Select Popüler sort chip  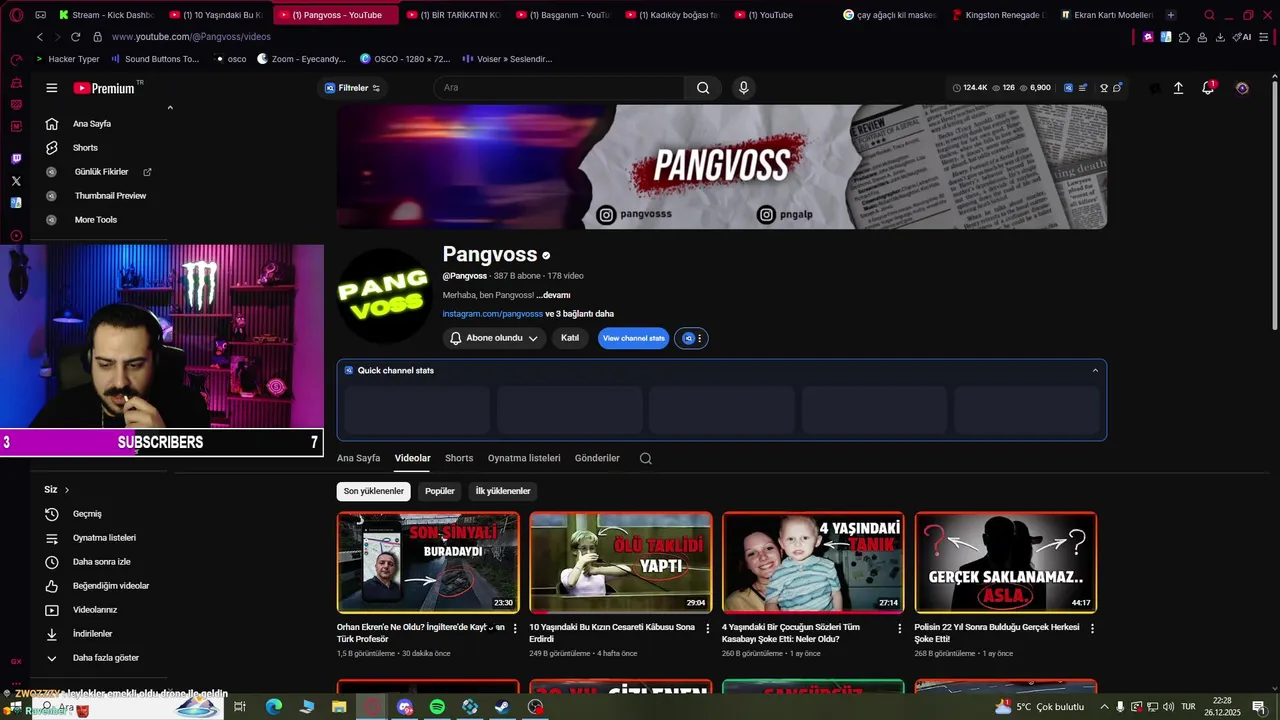[x=440, y=491]
